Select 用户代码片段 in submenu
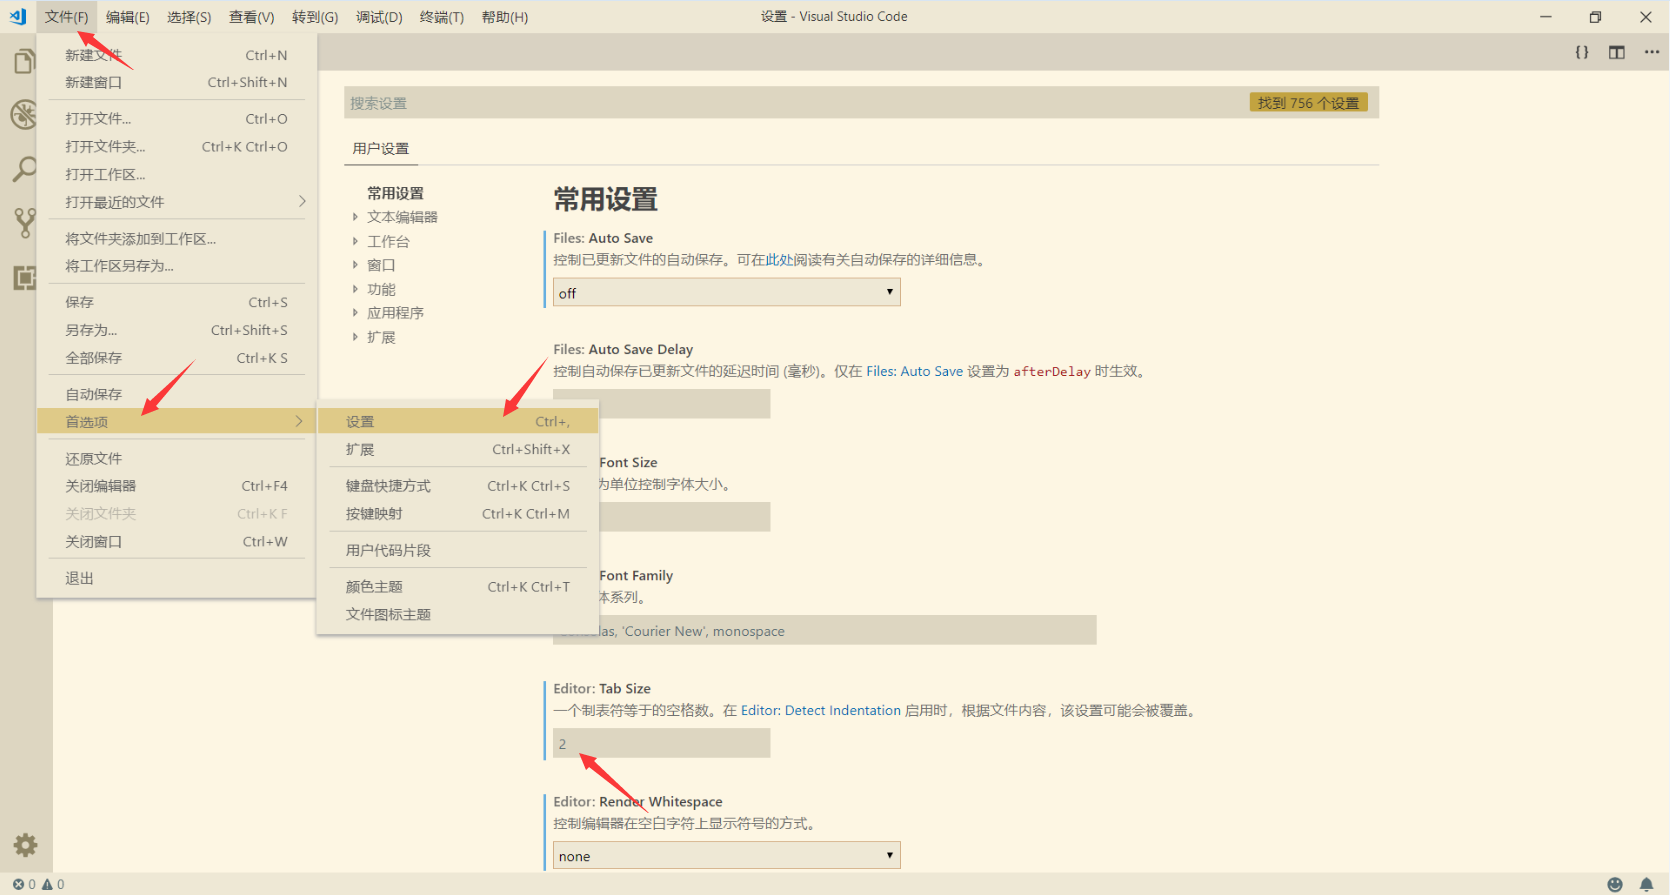The width and height of the screenshot is (1670, 895). click(458, 551)
